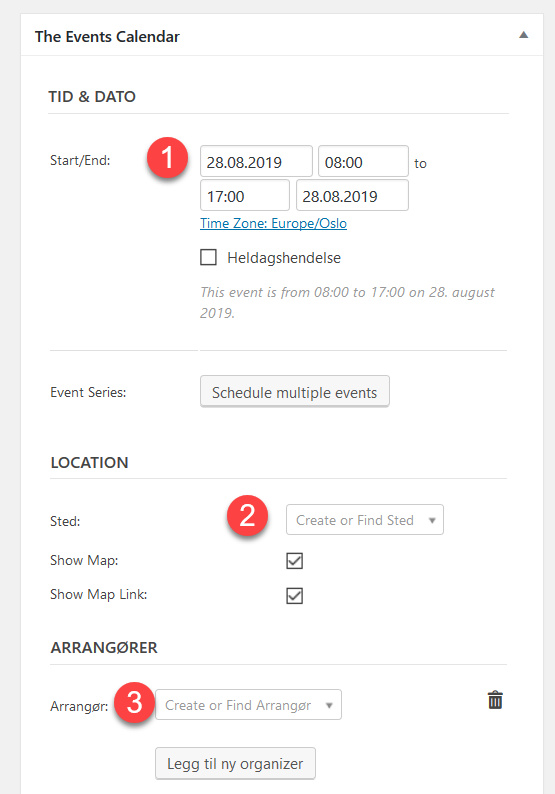Open the Create or Find Arrangør dropdown
Viewport: 555px width, 794px height.
(x=248, y=704)
